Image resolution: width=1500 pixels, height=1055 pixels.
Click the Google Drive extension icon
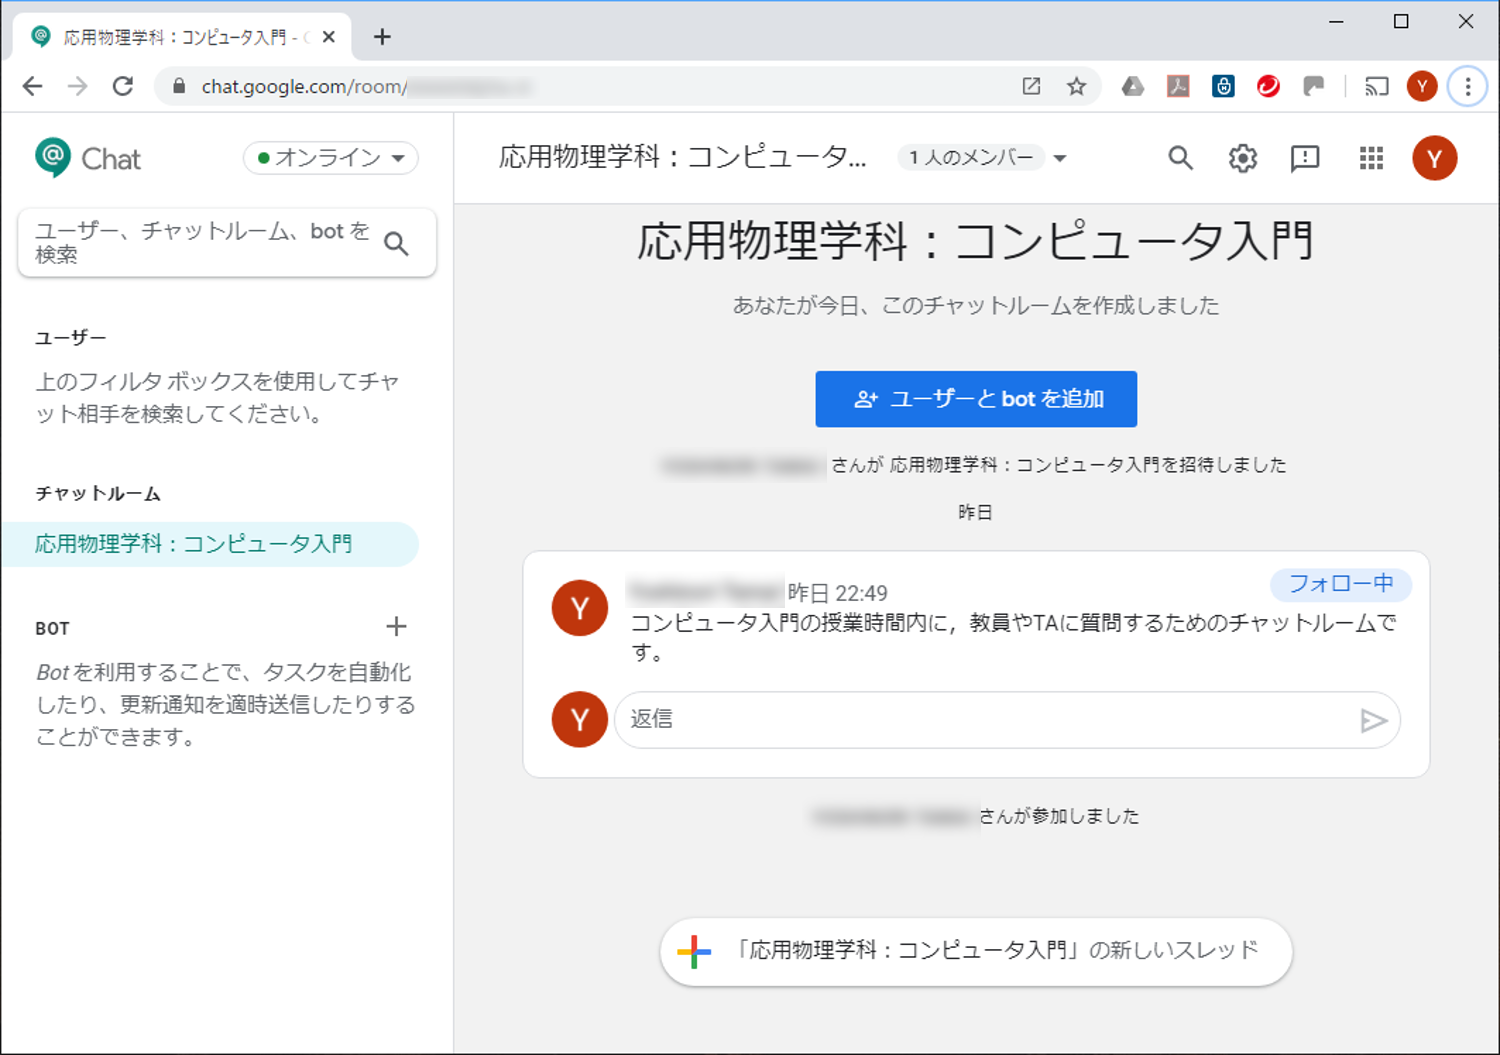(x=1132, y=86)
